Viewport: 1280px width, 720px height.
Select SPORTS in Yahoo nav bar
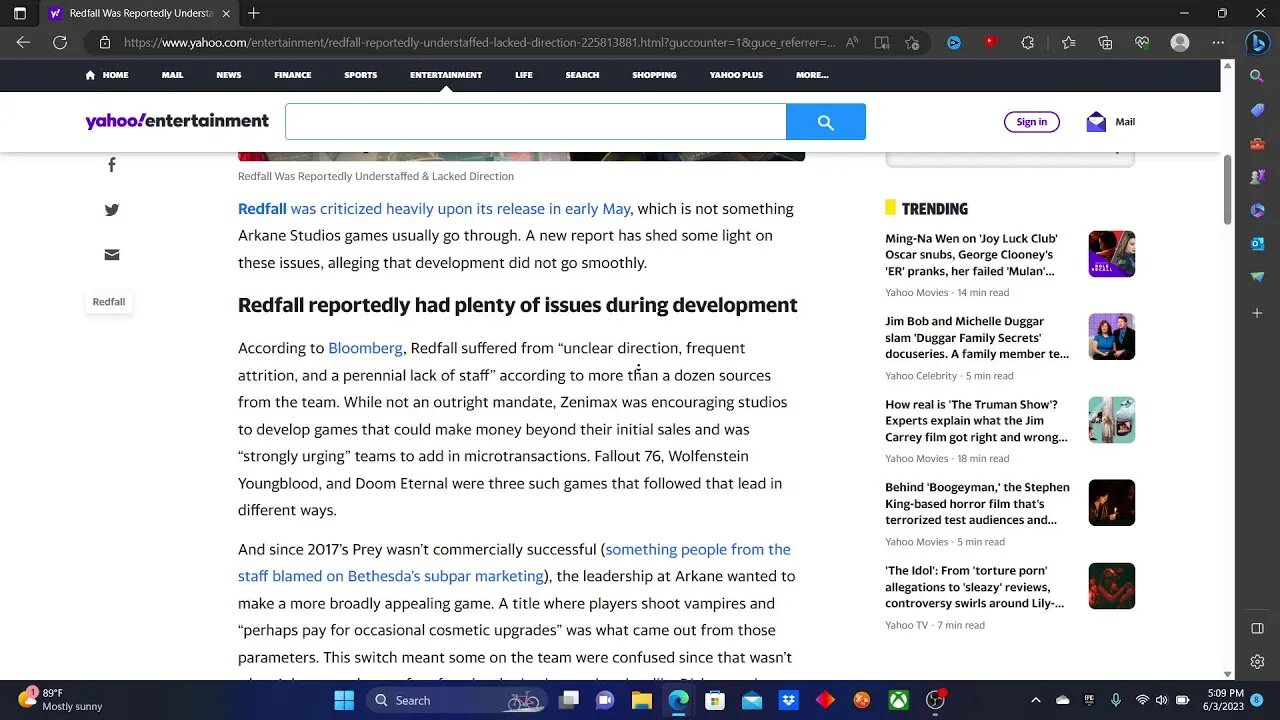coord(361,75)
